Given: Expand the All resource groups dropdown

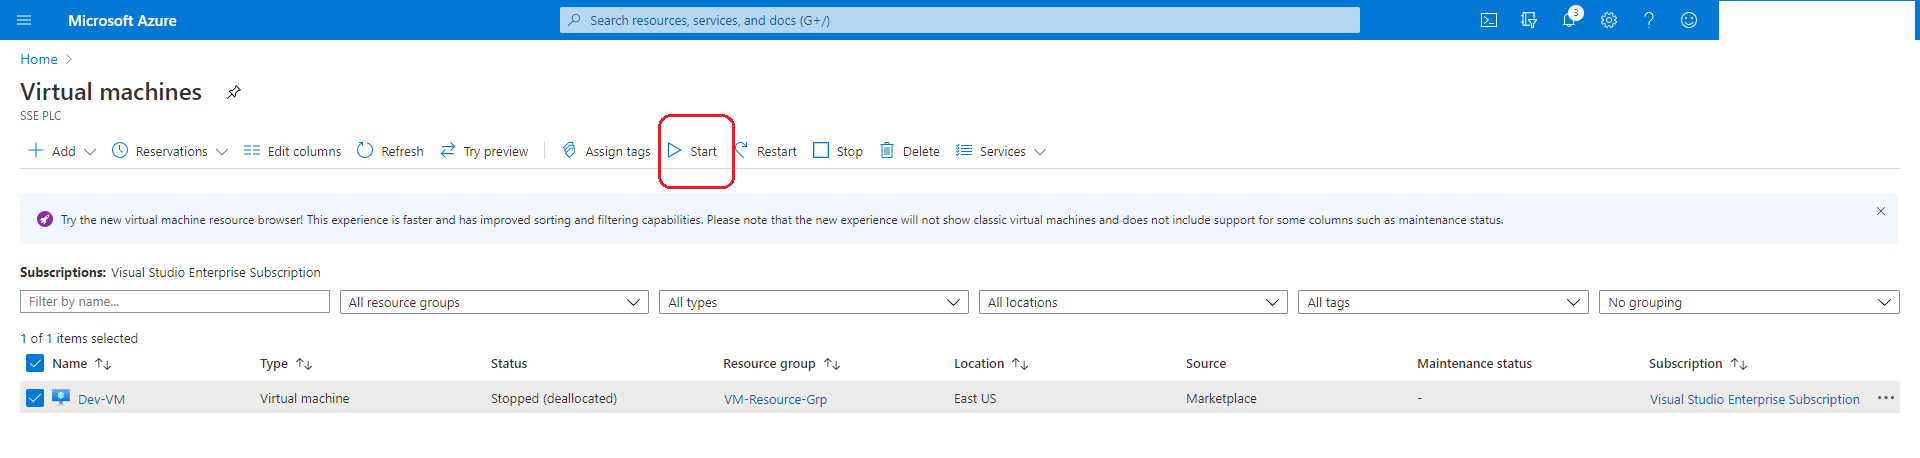Looking at the screenshot, I should (x=494, y=302).
